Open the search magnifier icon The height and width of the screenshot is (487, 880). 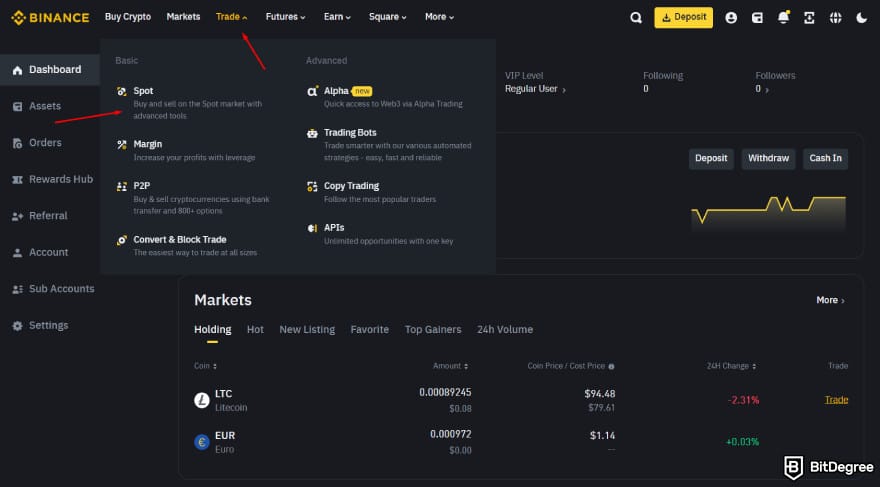coord(635,18)
